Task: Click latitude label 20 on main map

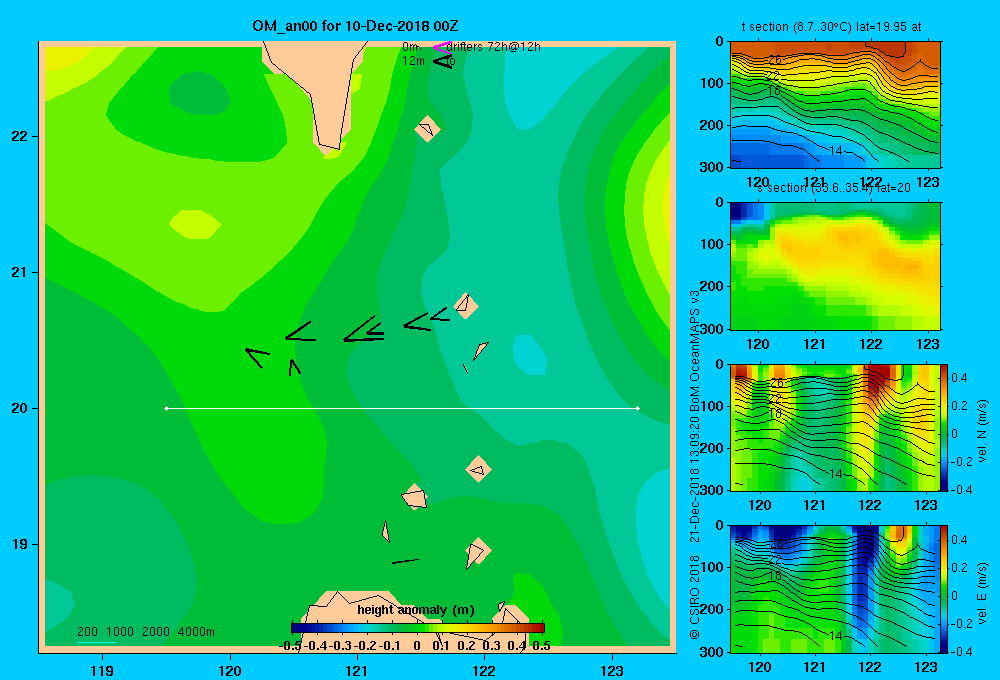Action: [x=19, y=408]
